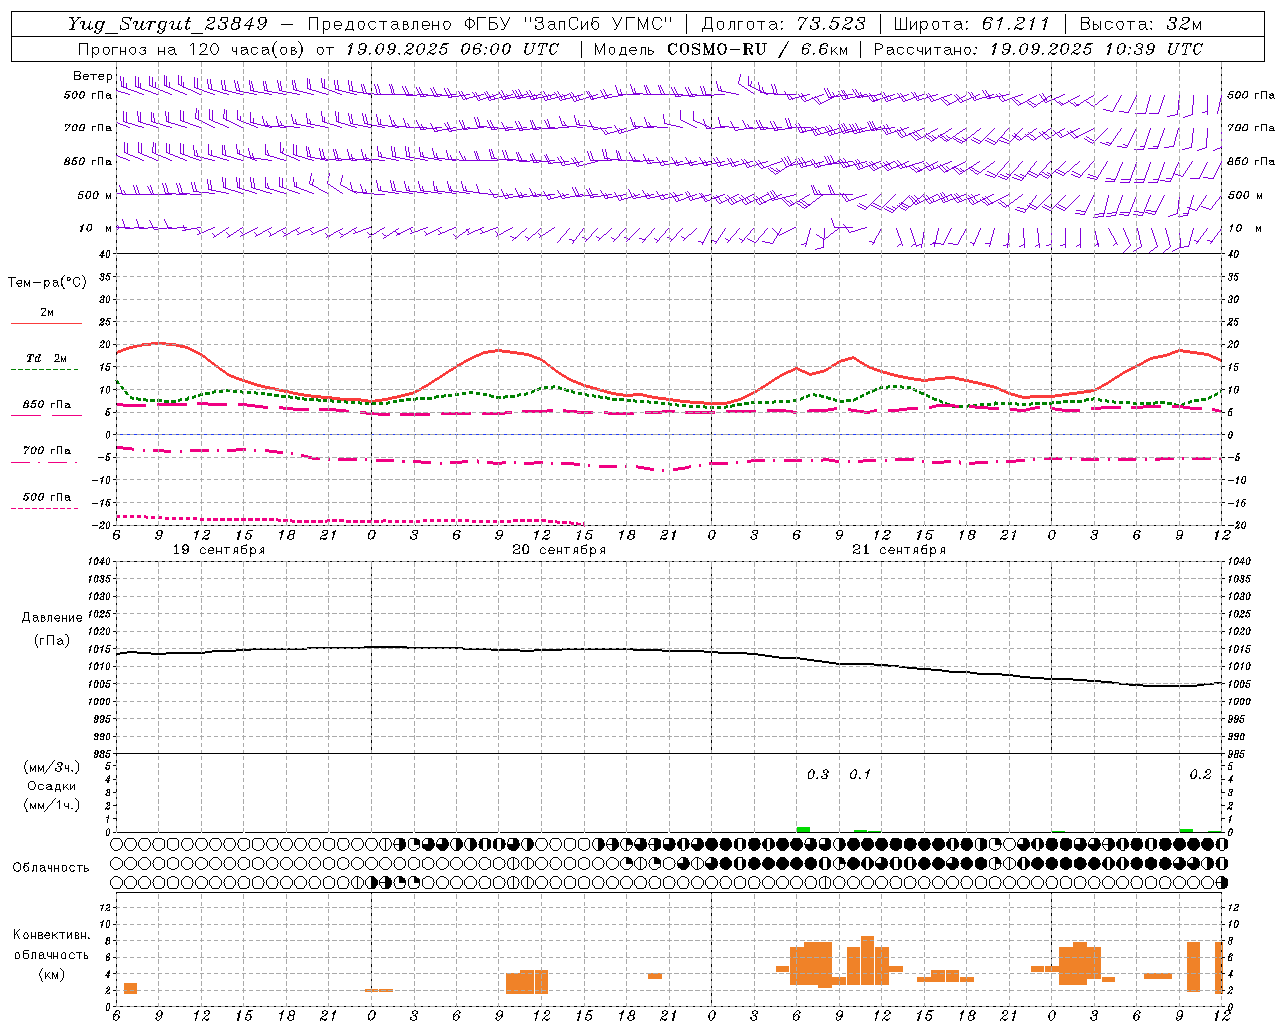
Task: Click the precipitation value '0.3'
Action: click(x=818, y=775)
